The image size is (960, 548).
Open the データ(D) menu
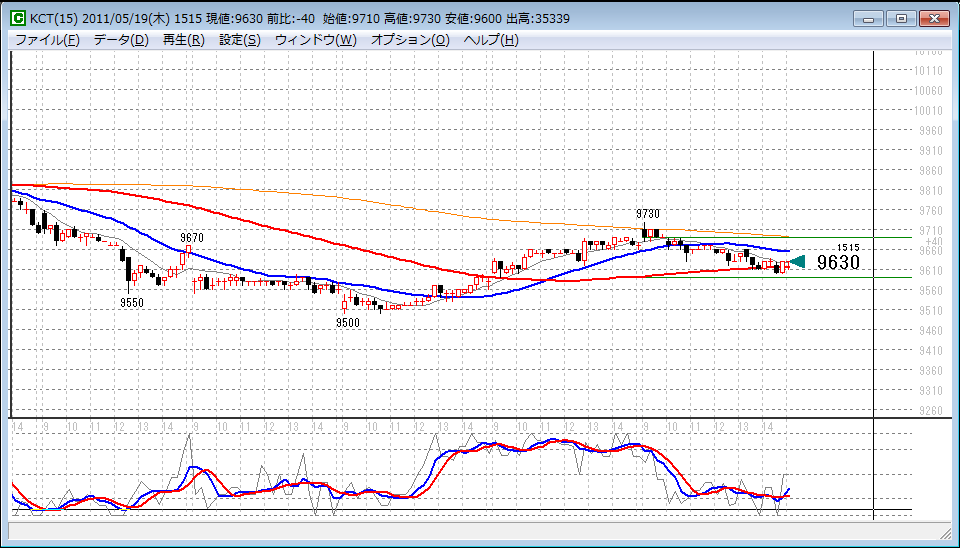(x=121, y=40)
